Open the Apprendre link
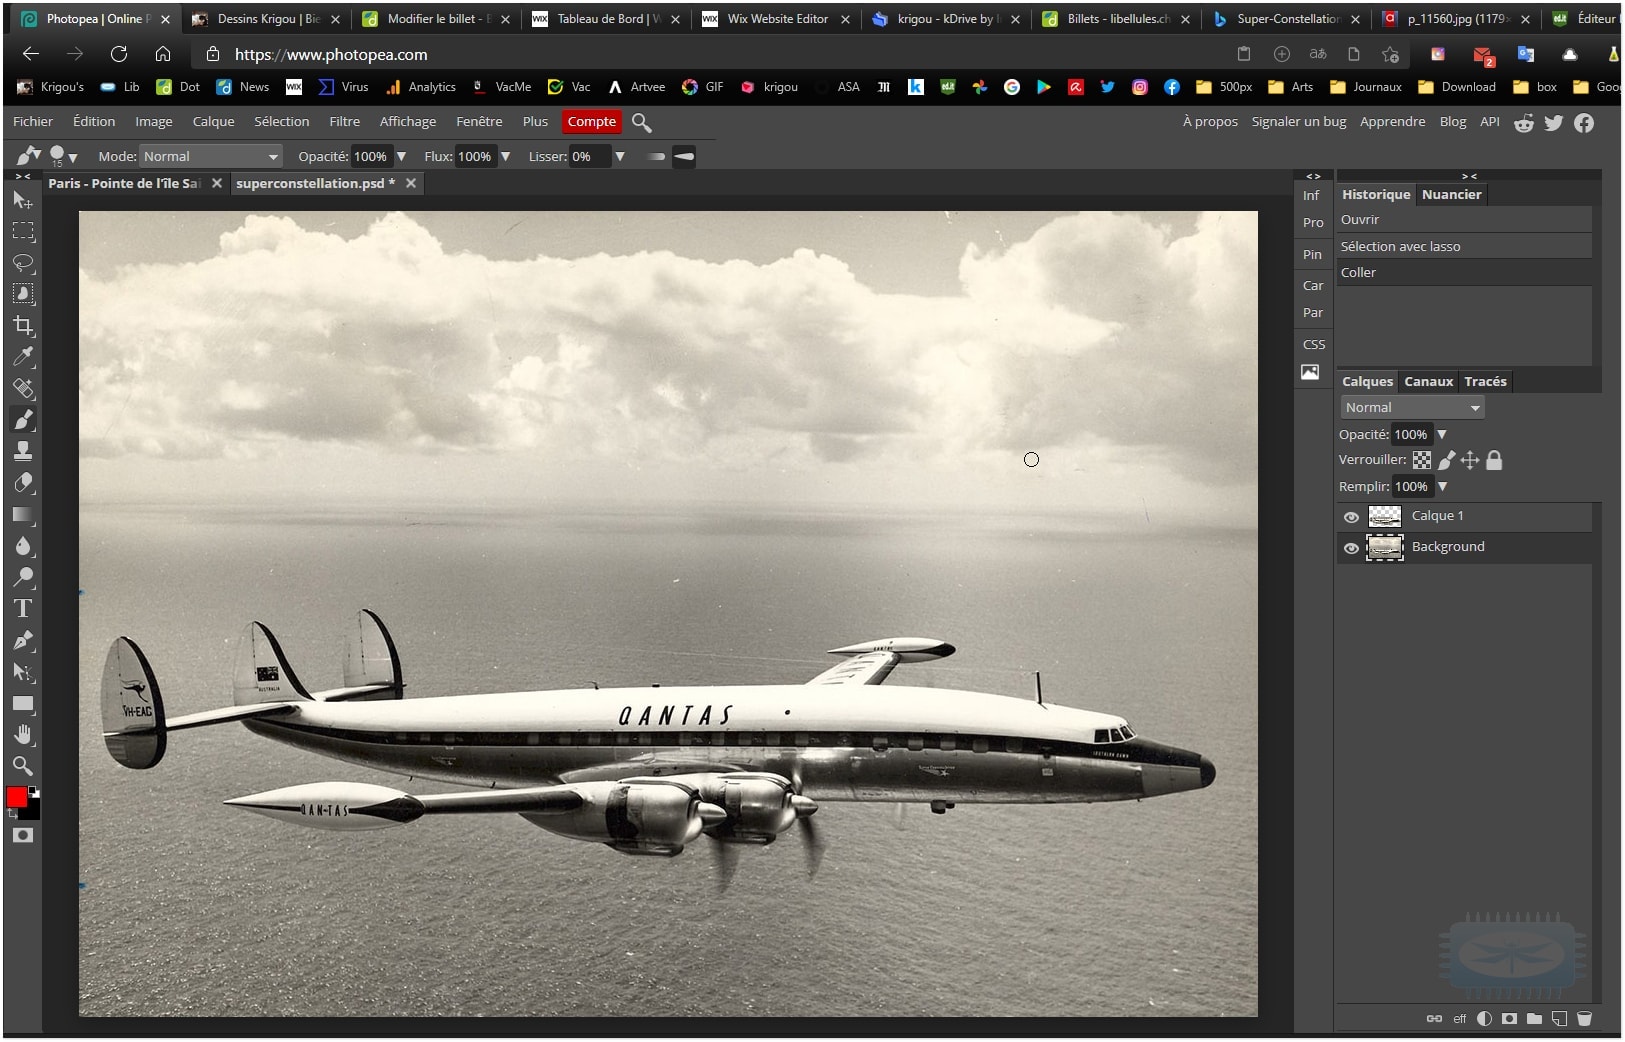The image size is (1625, 1042). [1392, 121]
